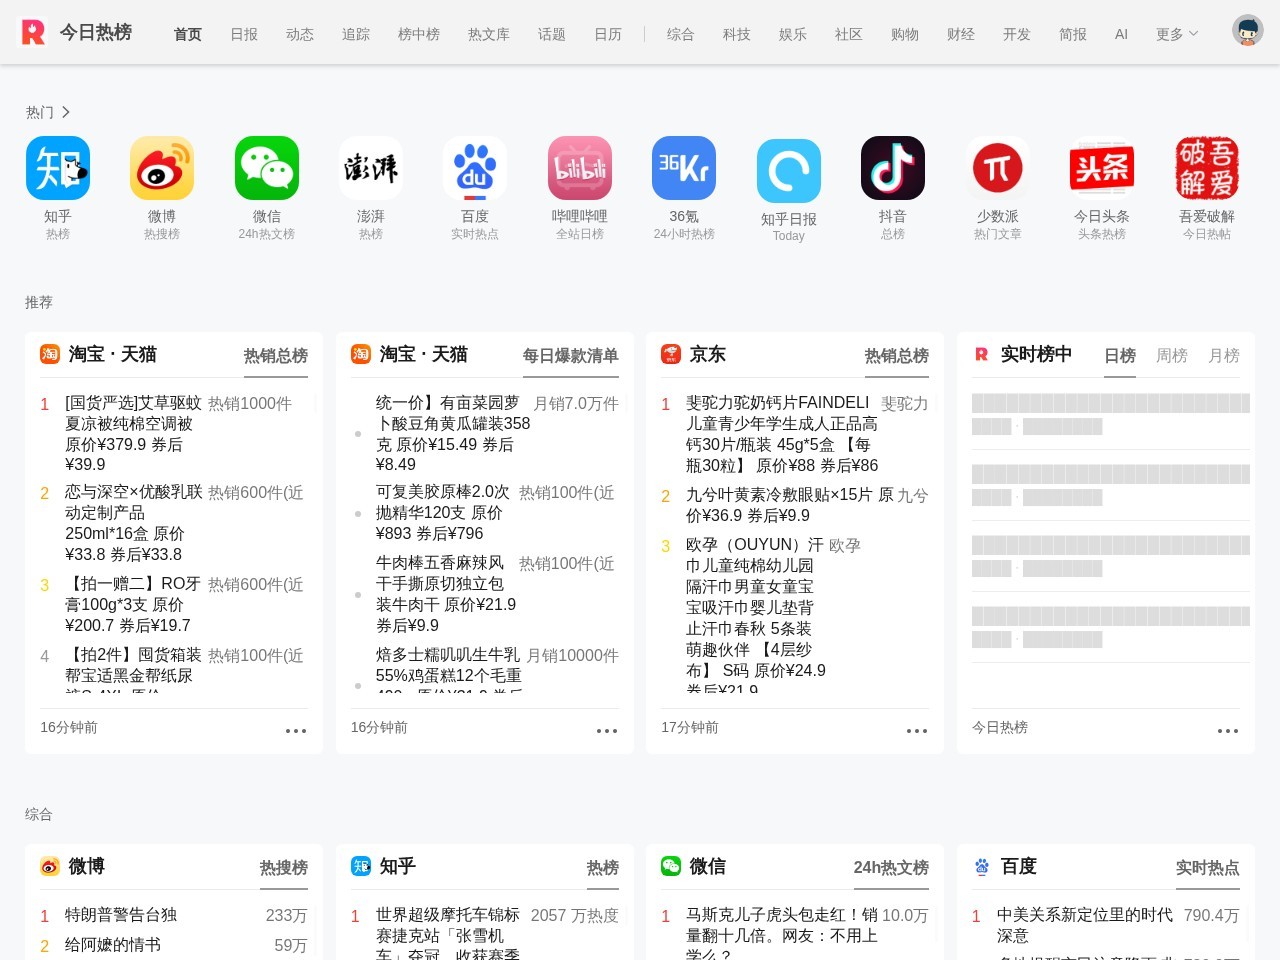Open 牛肉棒五香麻辣风干手撕 product link
The image size is (1280, 960).
pyautogui.click(x=446, y=594)
